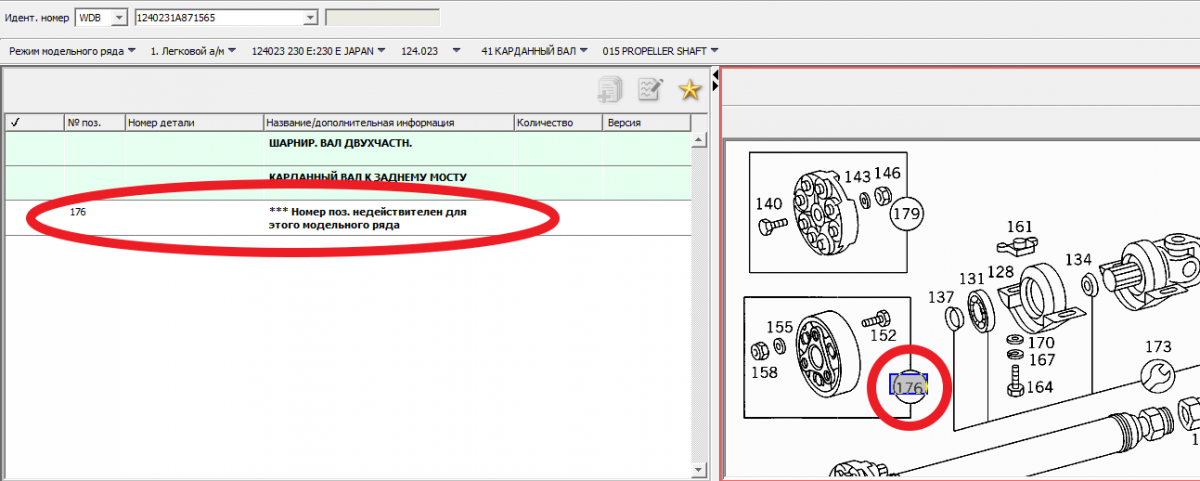Open the 'Режим модельного ряда' dropdown

pyautogui.click(x=72, y=50)
